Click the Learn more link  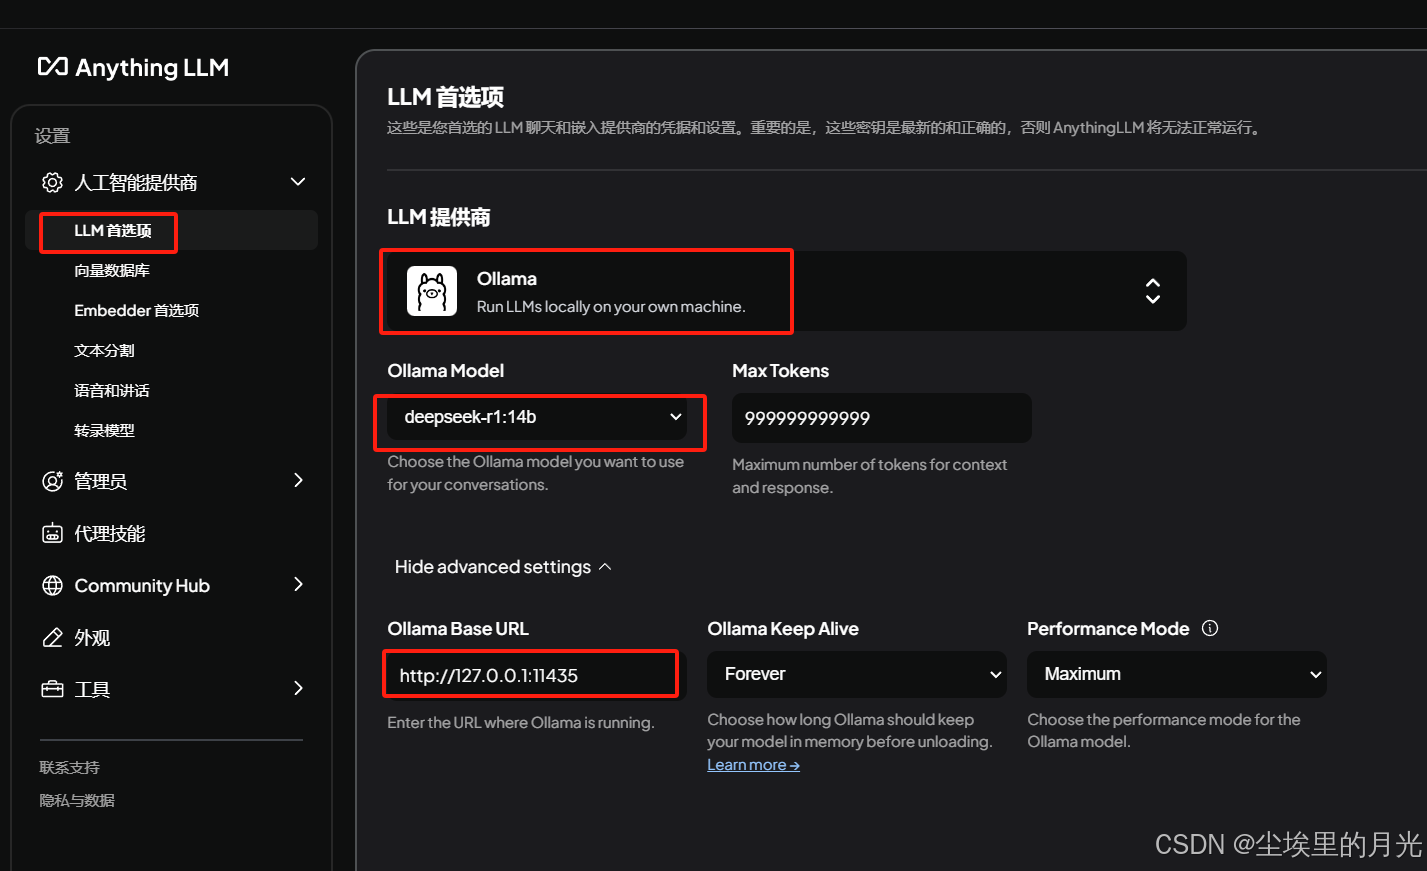coord(753,765)
